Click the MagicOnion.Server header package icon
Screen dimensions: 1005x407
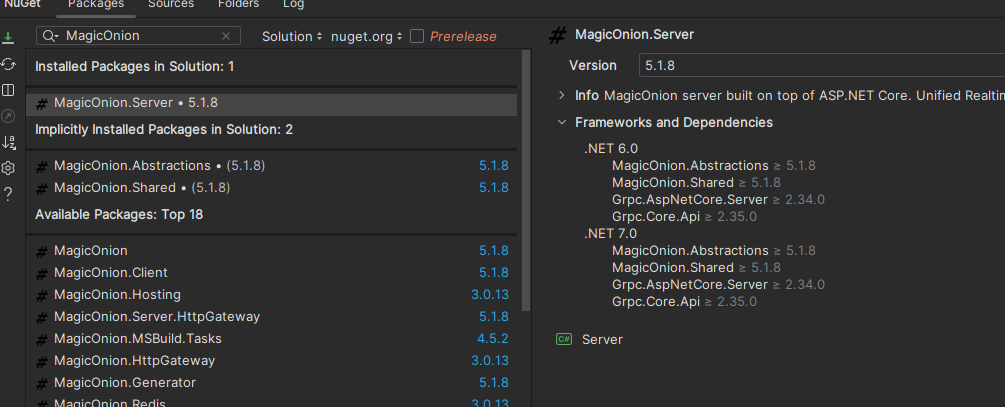pos(557,35)
